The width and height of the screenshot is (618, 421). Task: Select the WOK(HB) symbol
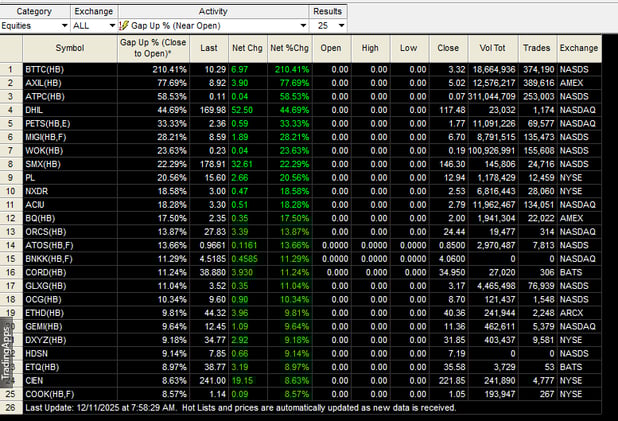pos(44,151)
